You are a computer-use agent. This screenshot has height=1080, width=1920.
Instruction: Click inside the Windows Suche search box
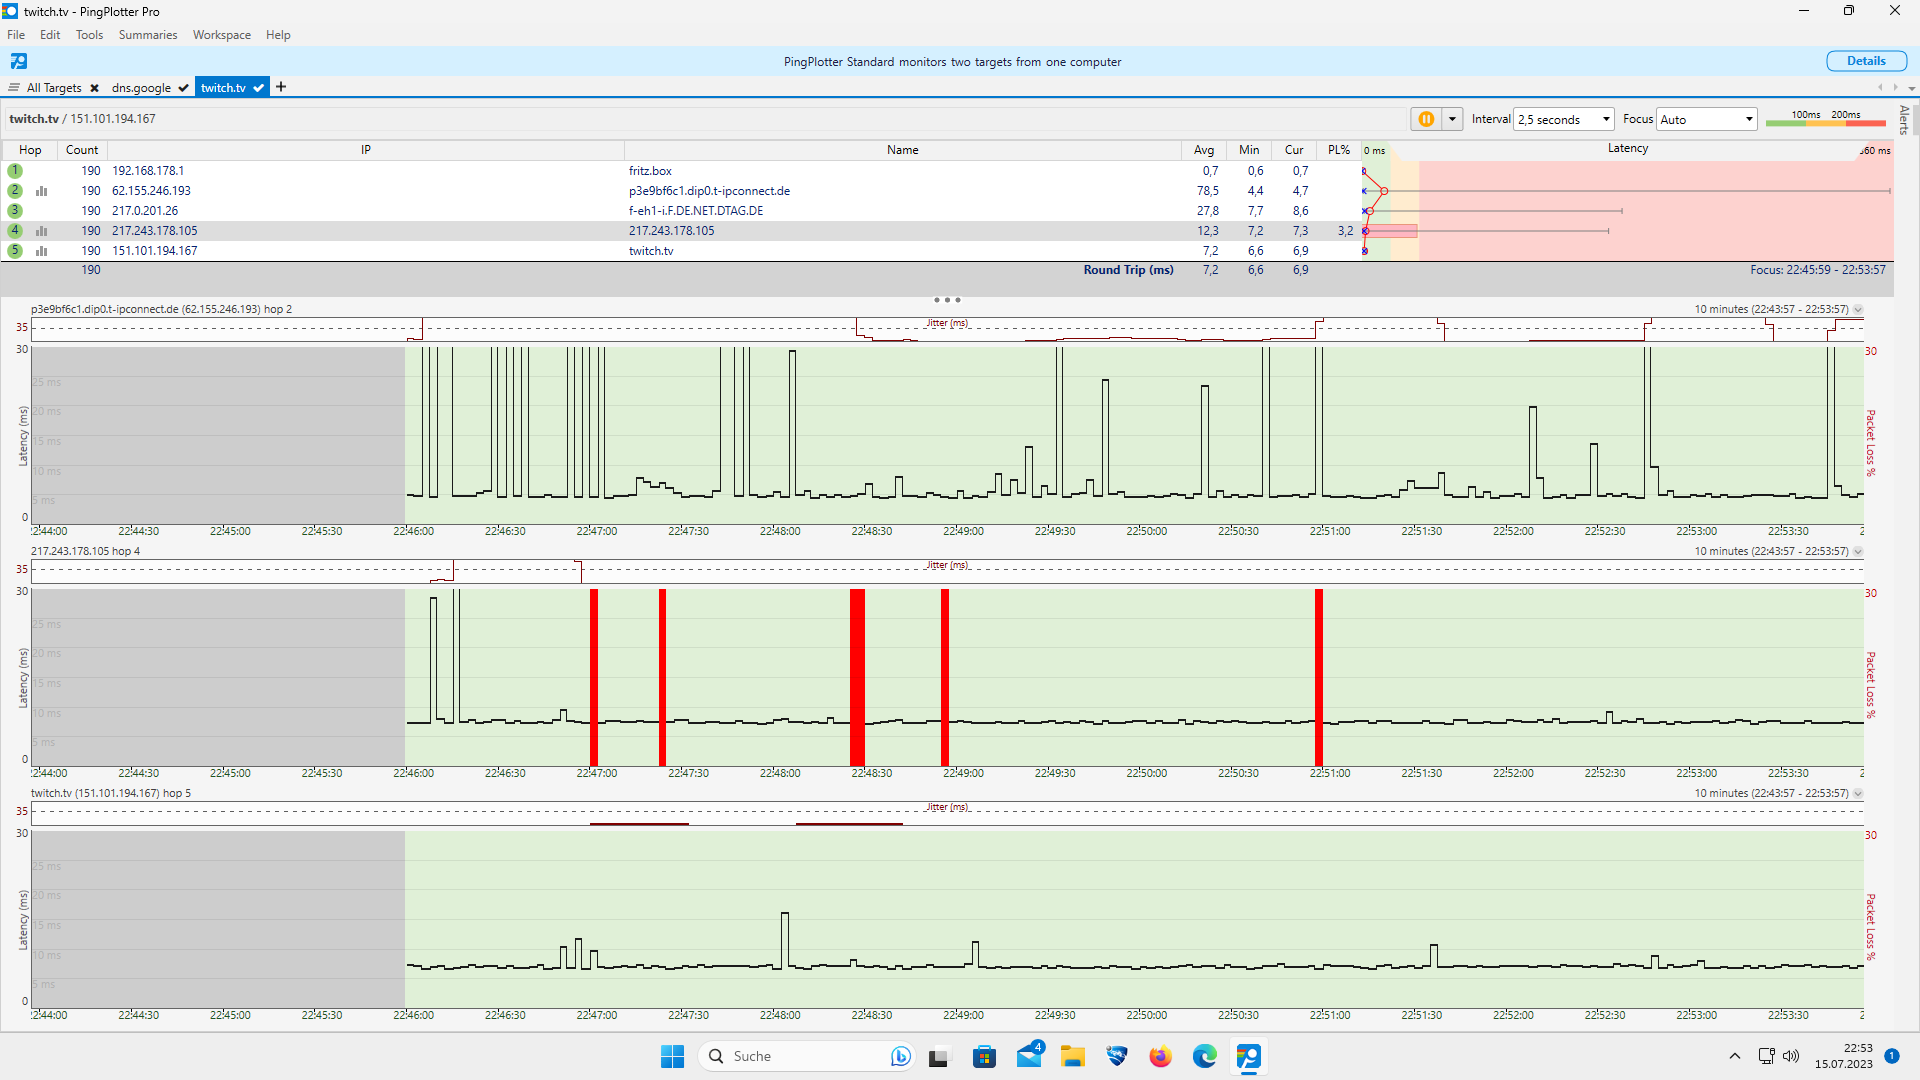[800, 1056]
